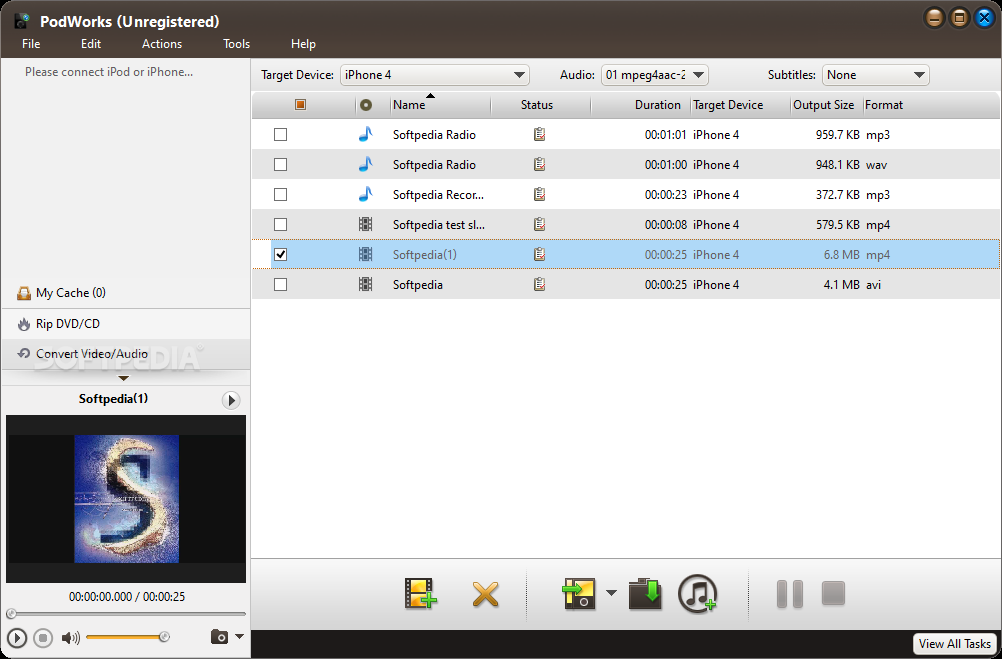Click the export to folder icon

point(646,594)
